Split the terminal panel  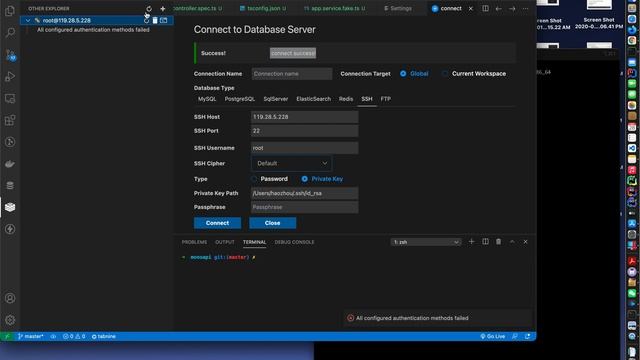485,242
